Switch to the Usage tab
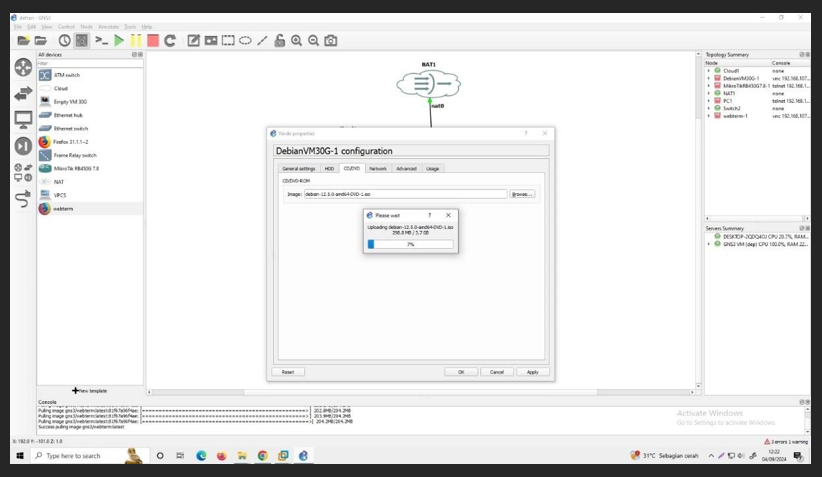 point(432,169)
